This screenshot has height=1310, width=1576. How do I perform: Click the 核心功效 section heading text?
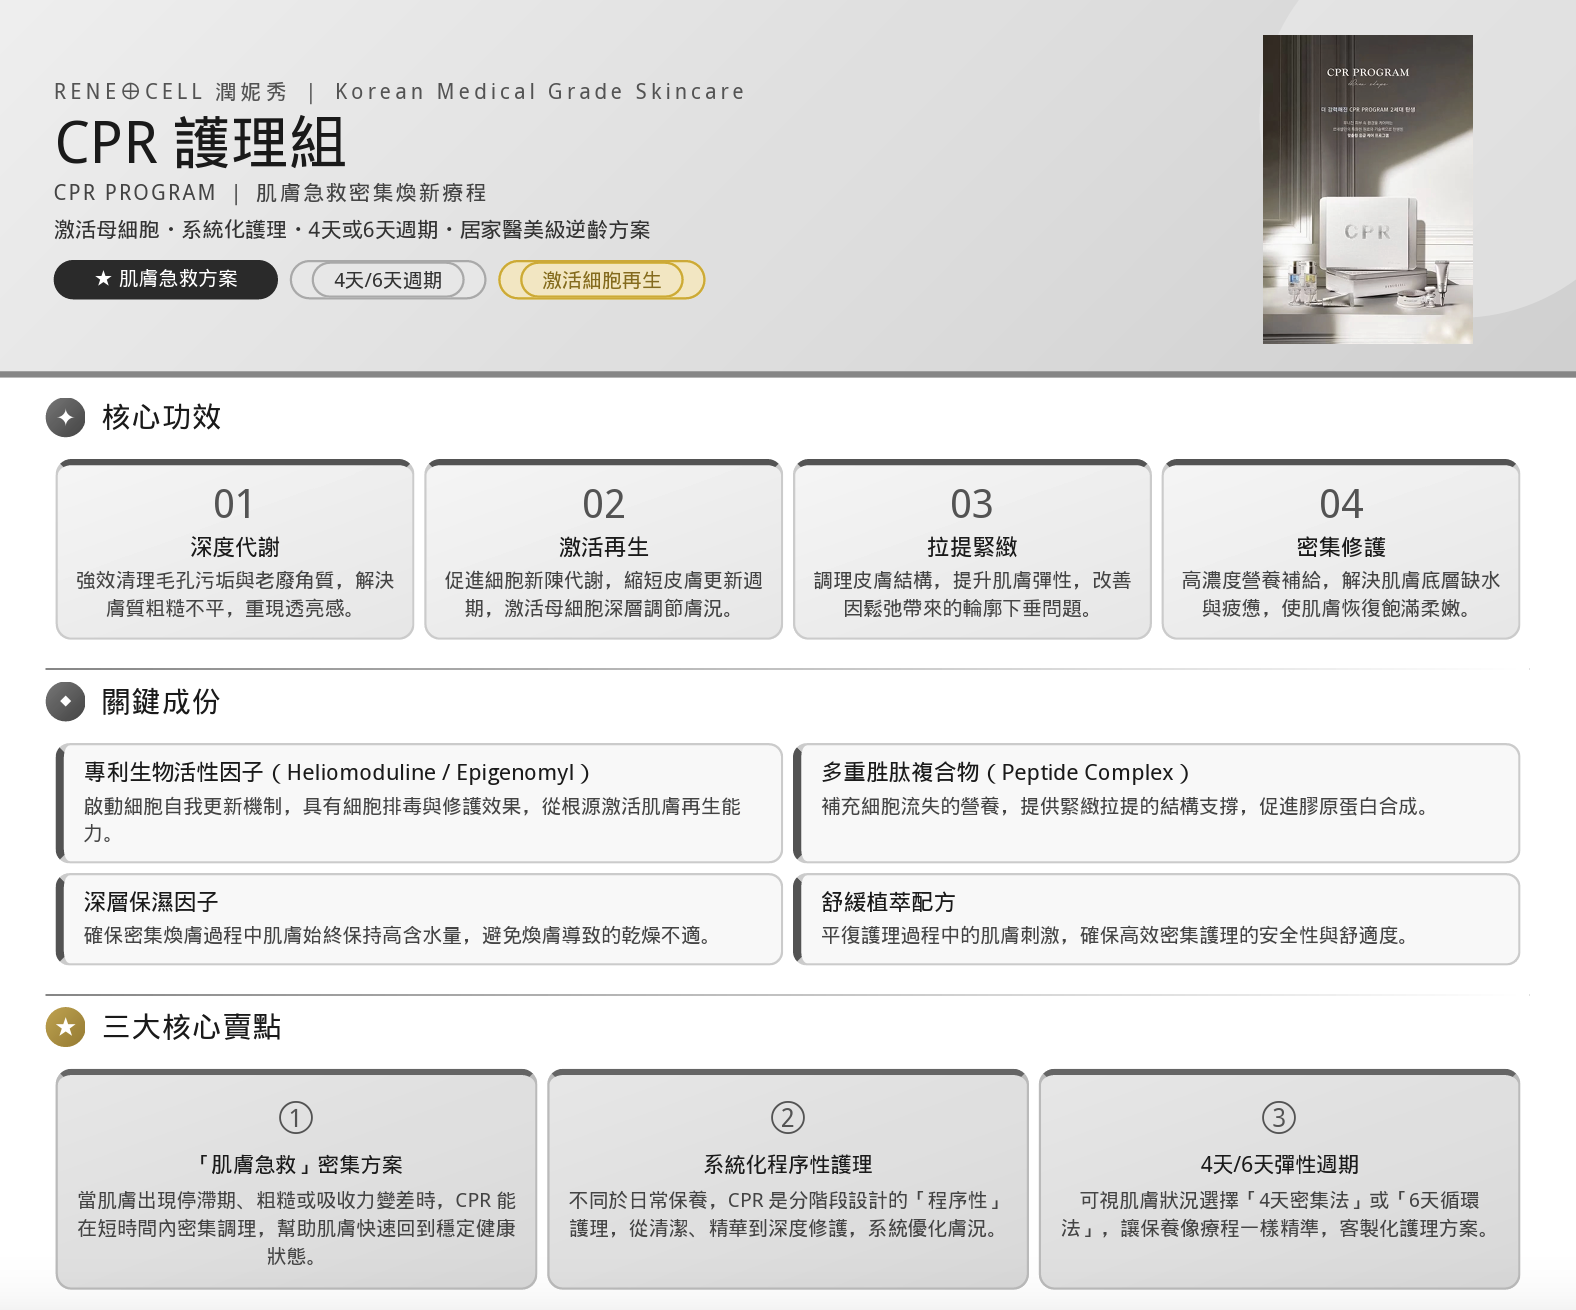pos(161,417)
